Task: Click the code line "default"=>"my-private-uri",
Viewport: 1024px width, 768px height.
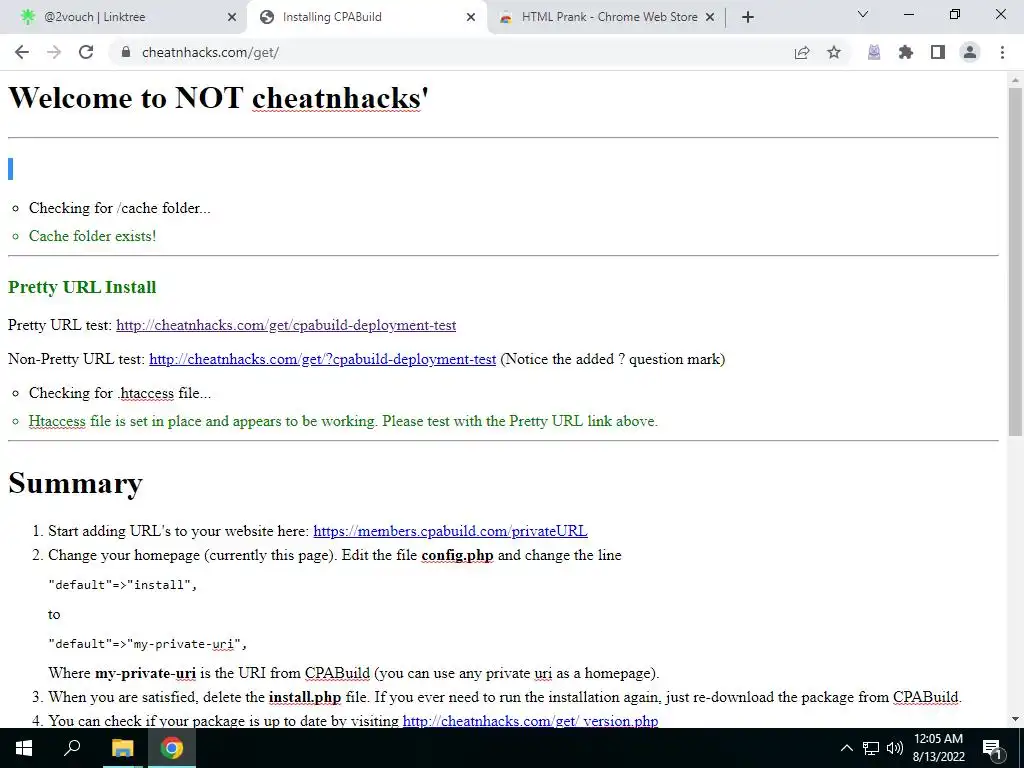Action: (148, 644)
